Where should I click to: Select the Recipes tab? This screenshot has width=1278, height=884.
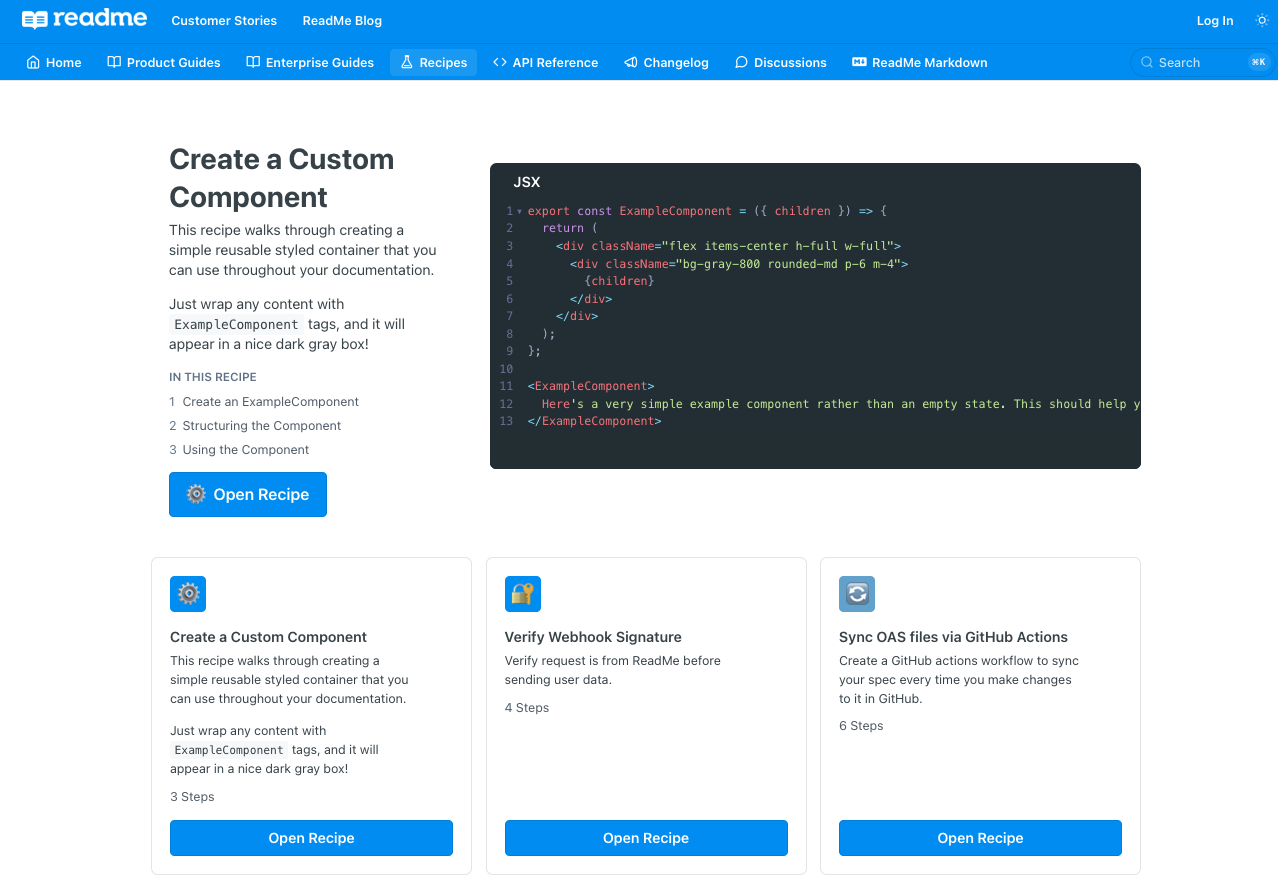[433, 62]
